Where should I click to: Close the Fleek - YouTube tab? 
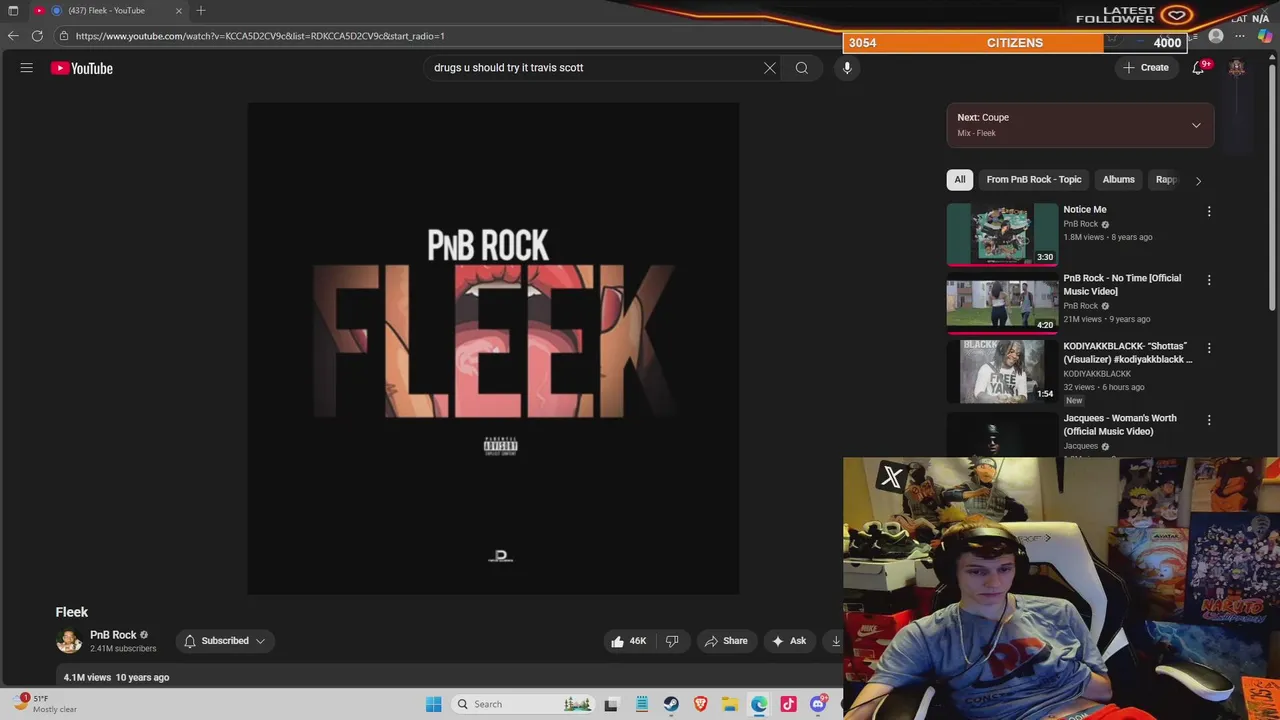179,10
